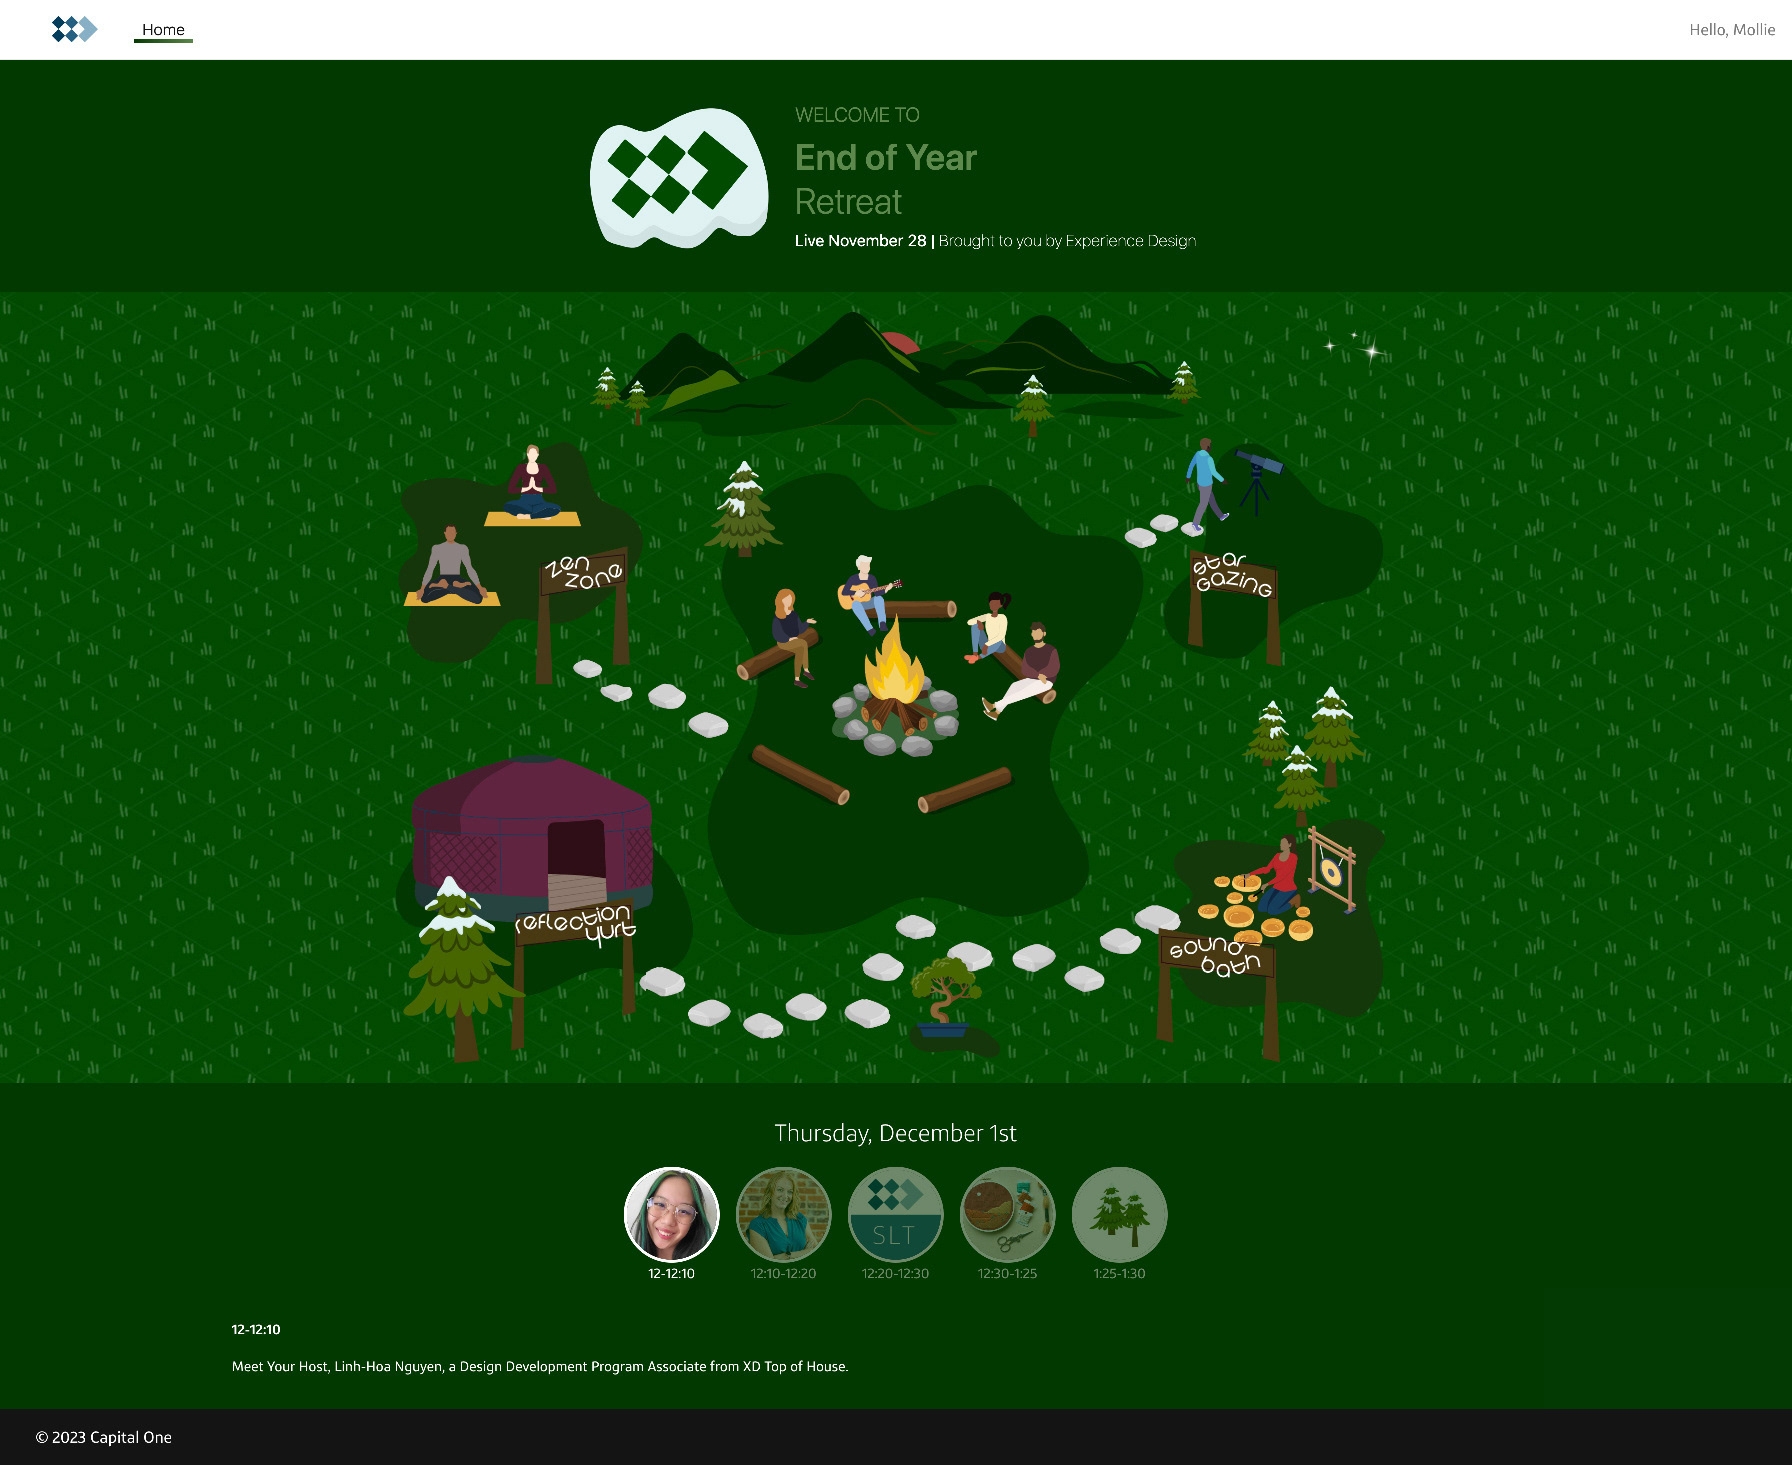Select the 12:10-12:20 speaker thumbnail
The image size is (1792, 1465).
[x=784, y=1214]
